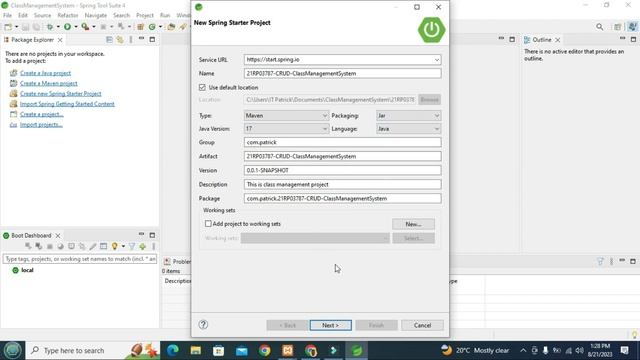640x360 pixels.
Task: Open the Source menu
Action: tap(42, 15)
